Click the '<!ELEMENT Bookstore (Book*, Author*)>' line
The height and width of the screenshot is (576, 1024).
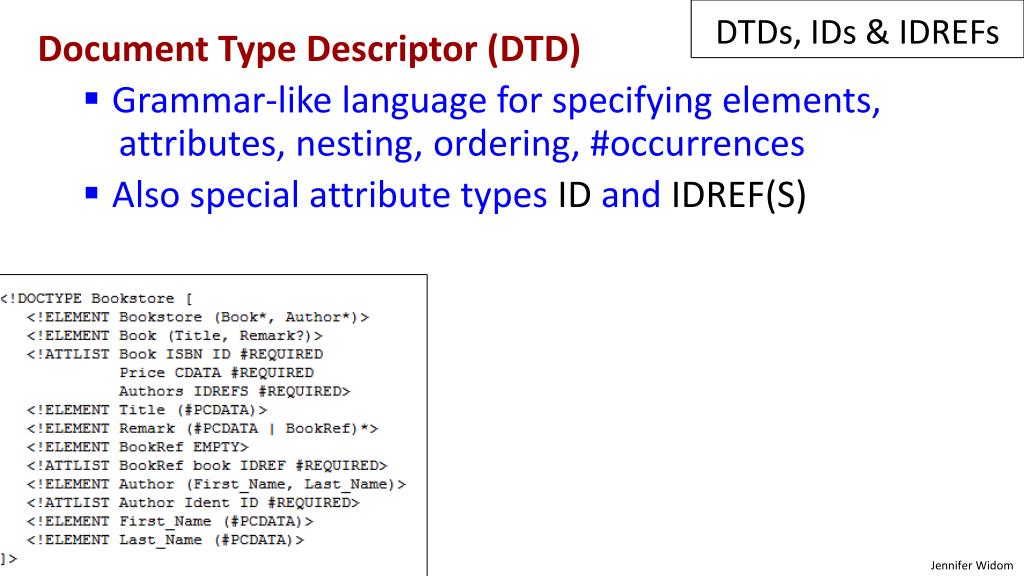(198, 317)
